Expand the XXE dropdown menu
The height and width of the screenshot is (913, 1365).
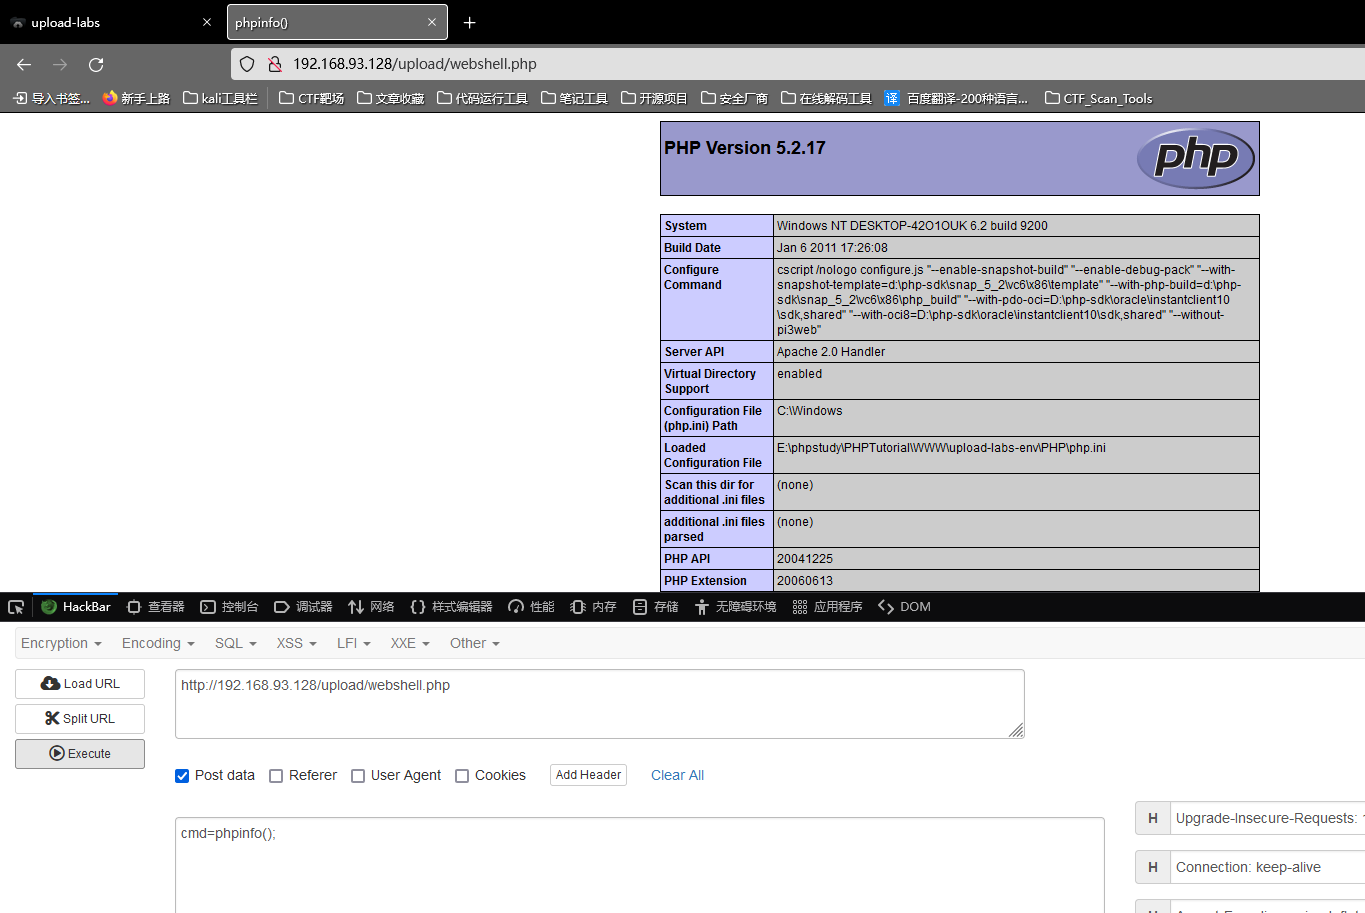click(410, 643)
